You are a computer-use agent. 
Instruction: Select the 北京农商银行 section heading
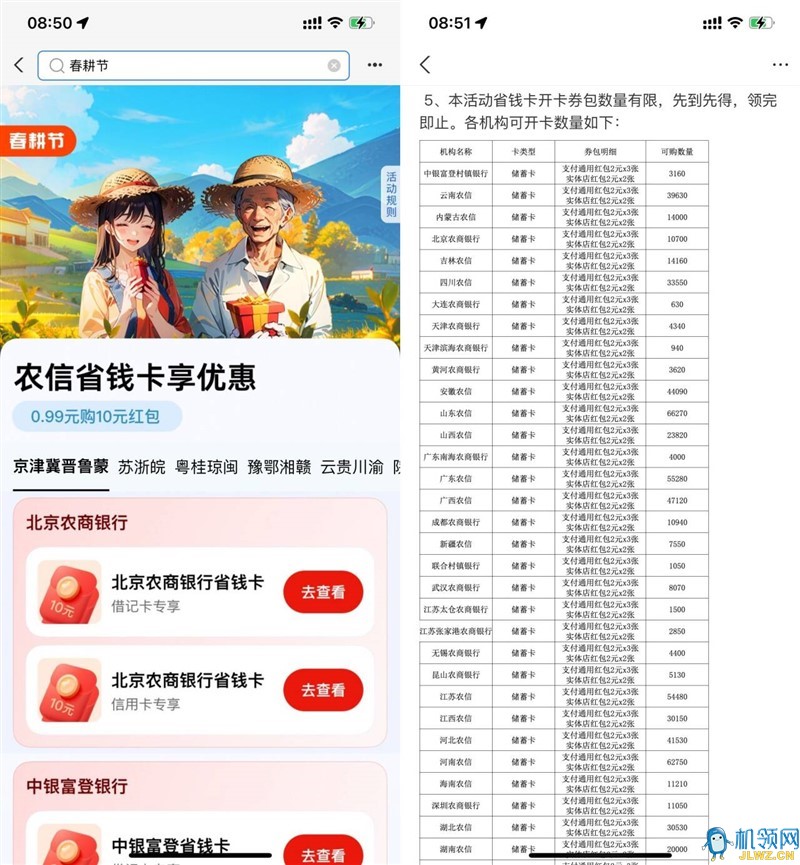pyautogui.click(x=77, y=522)
